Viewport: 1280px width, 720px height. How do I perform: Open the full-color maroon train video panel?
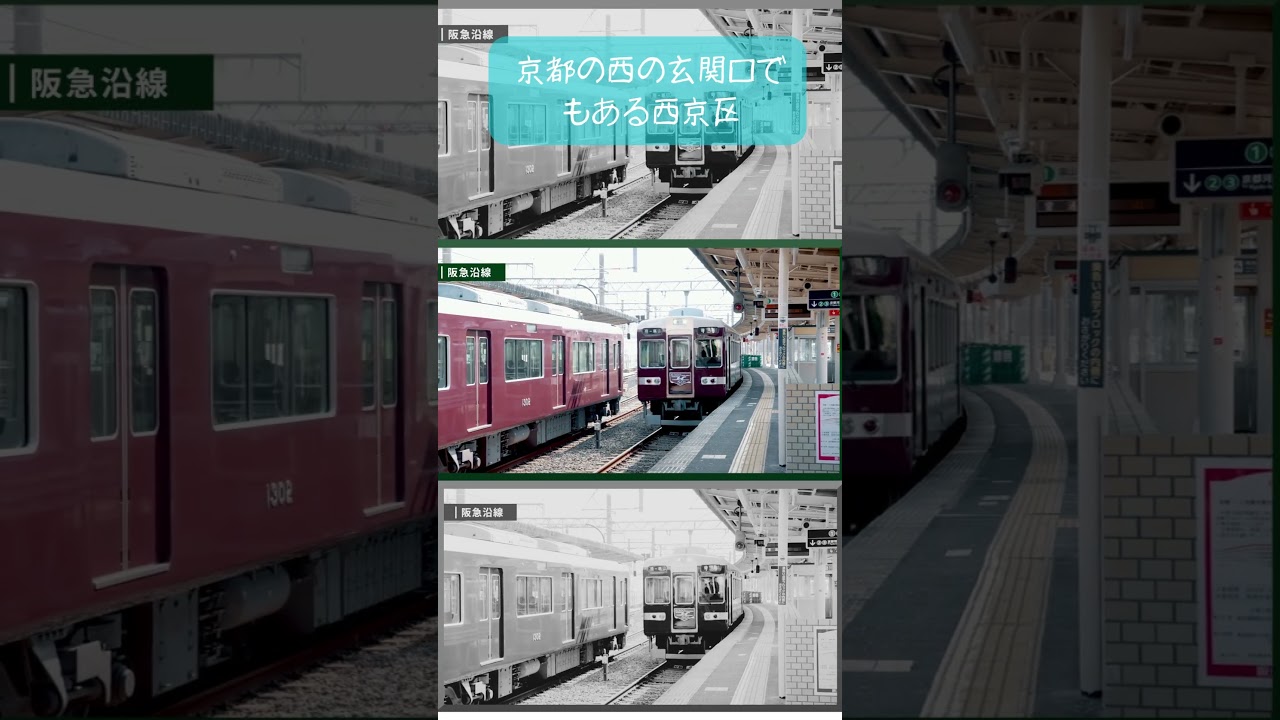coord(639,360)
